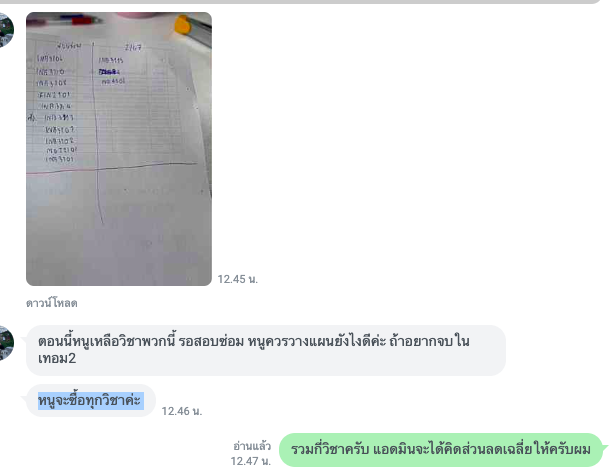Click the gray bubble edge at top

299,2
